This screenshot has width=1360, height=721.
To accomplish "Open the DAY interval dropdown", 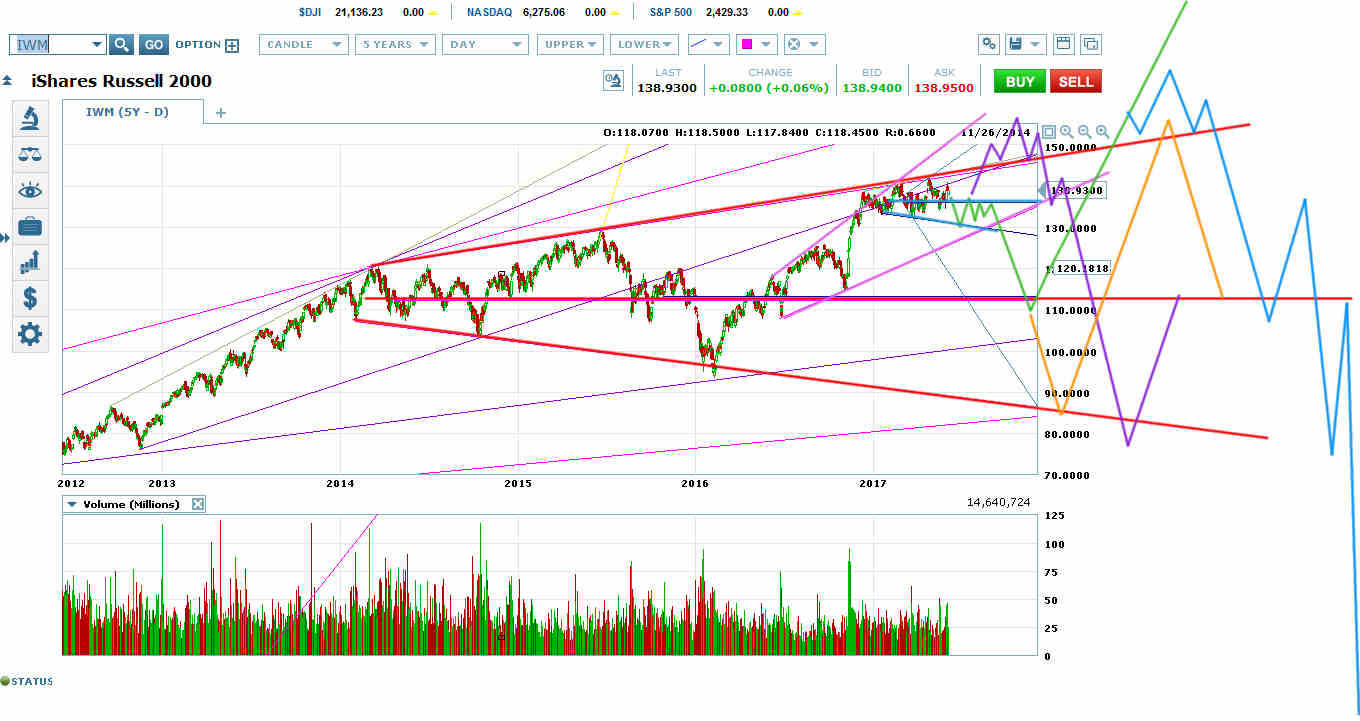I will point(486,44).
